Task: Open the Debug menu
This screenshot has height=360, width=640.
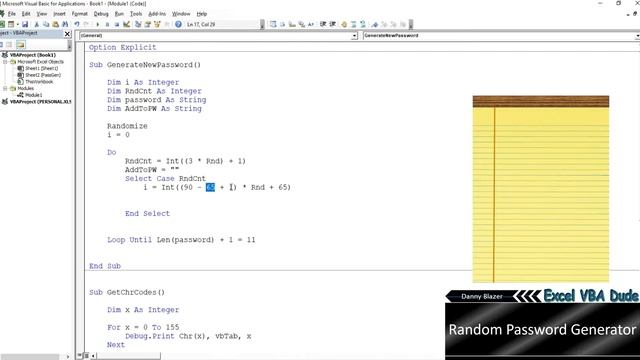Action: 101,14
